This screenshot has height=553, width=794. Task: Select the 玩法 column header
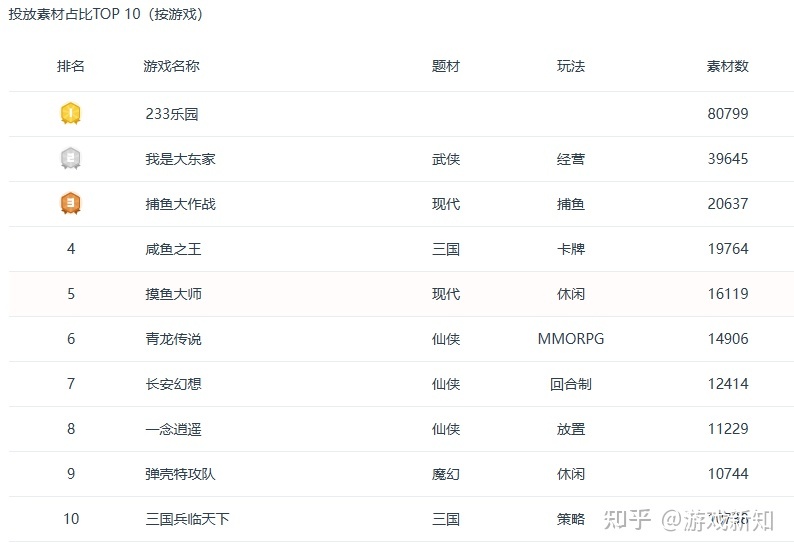[x=571, y=66]
